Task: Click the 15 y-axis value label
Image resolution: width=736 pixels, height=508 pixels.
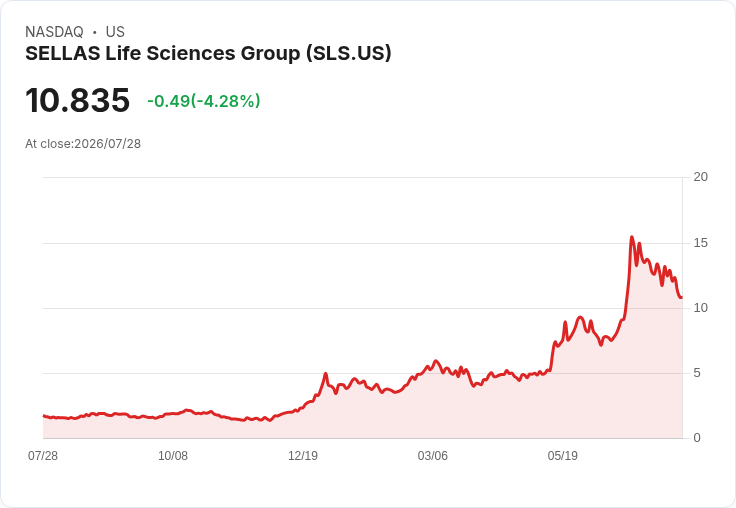Action: 700,243
